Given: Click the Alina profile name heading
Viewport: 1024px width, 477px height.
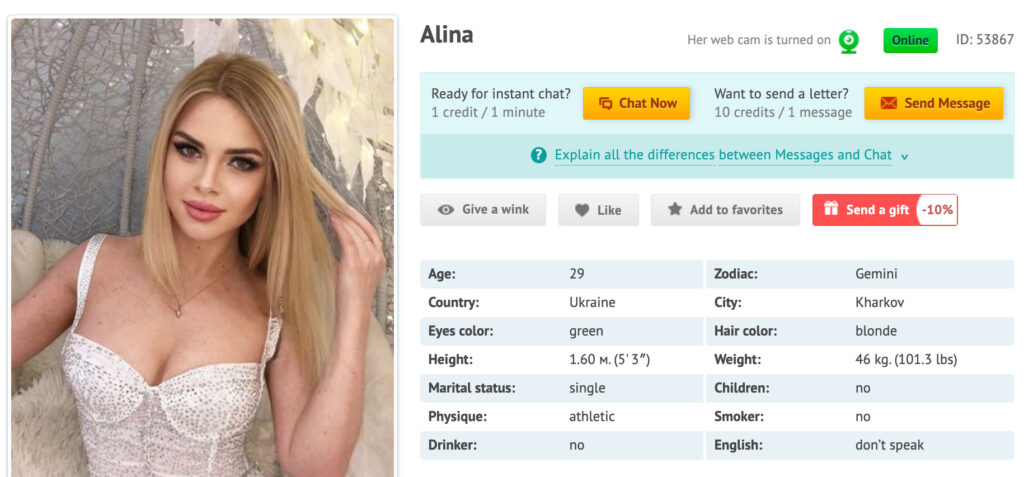Looking at the screenshot, I should point(446,35).
